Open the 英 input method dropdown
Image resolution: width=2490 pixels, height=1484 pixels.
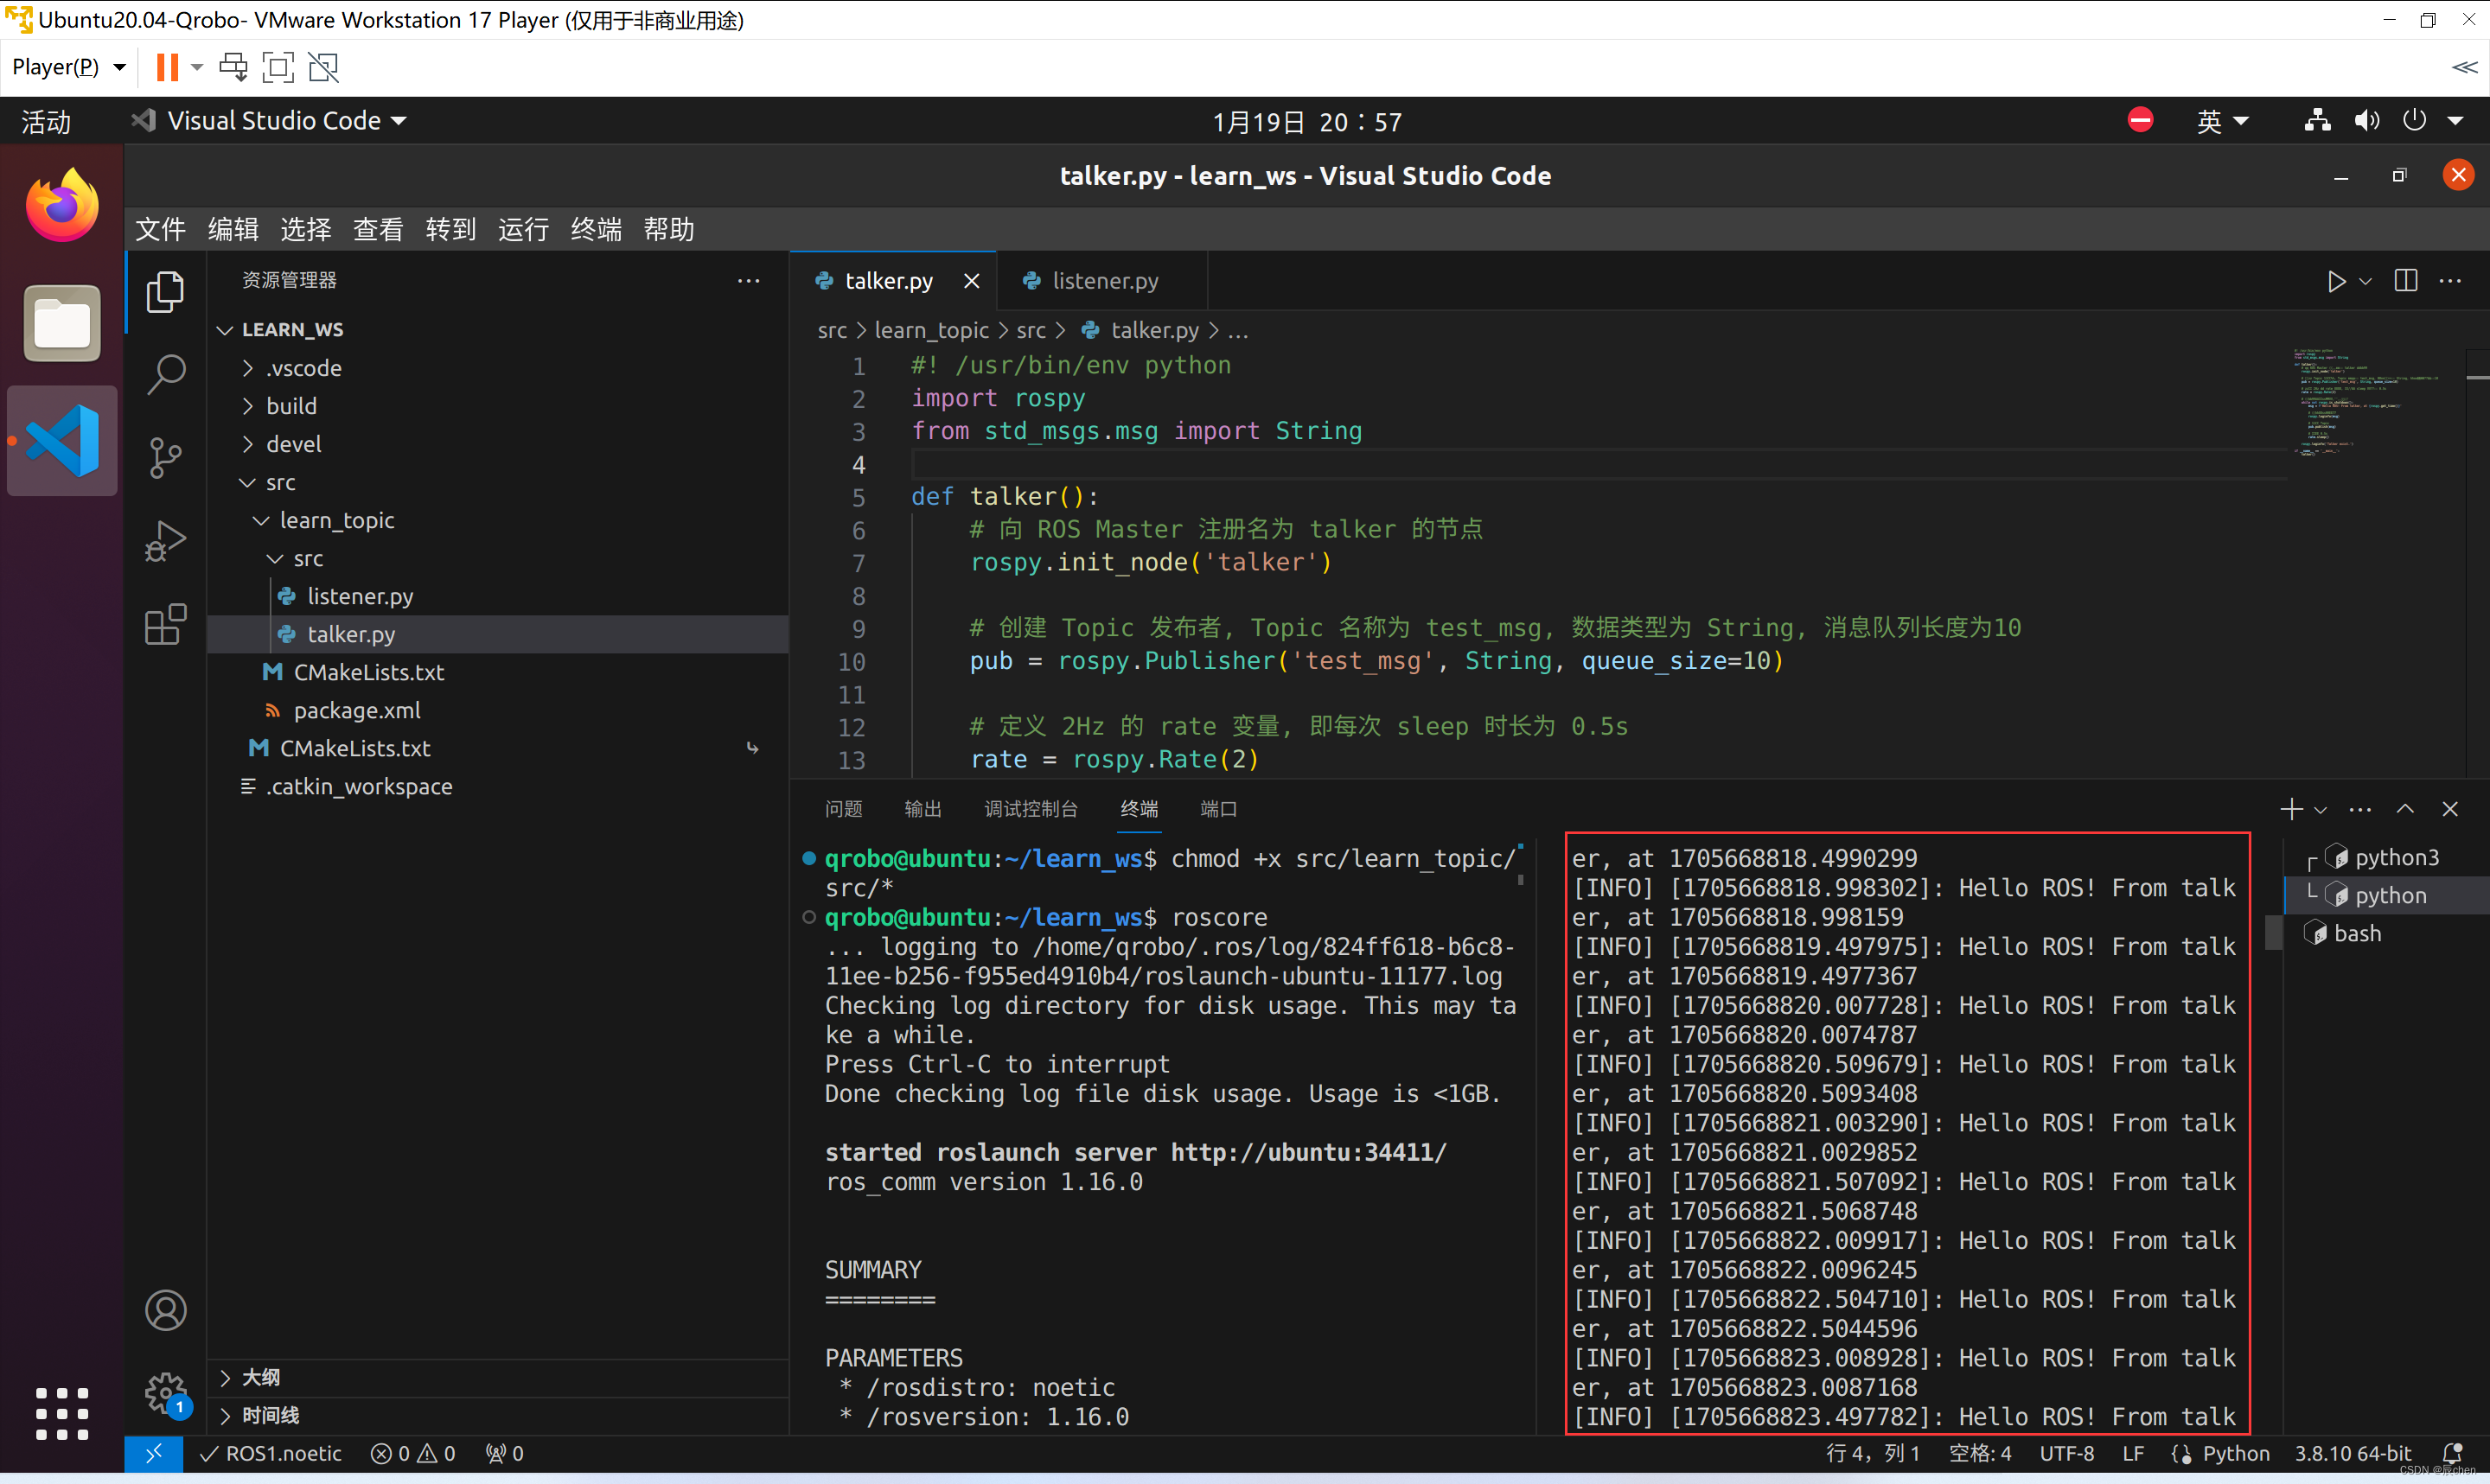tap(2222, 121)
